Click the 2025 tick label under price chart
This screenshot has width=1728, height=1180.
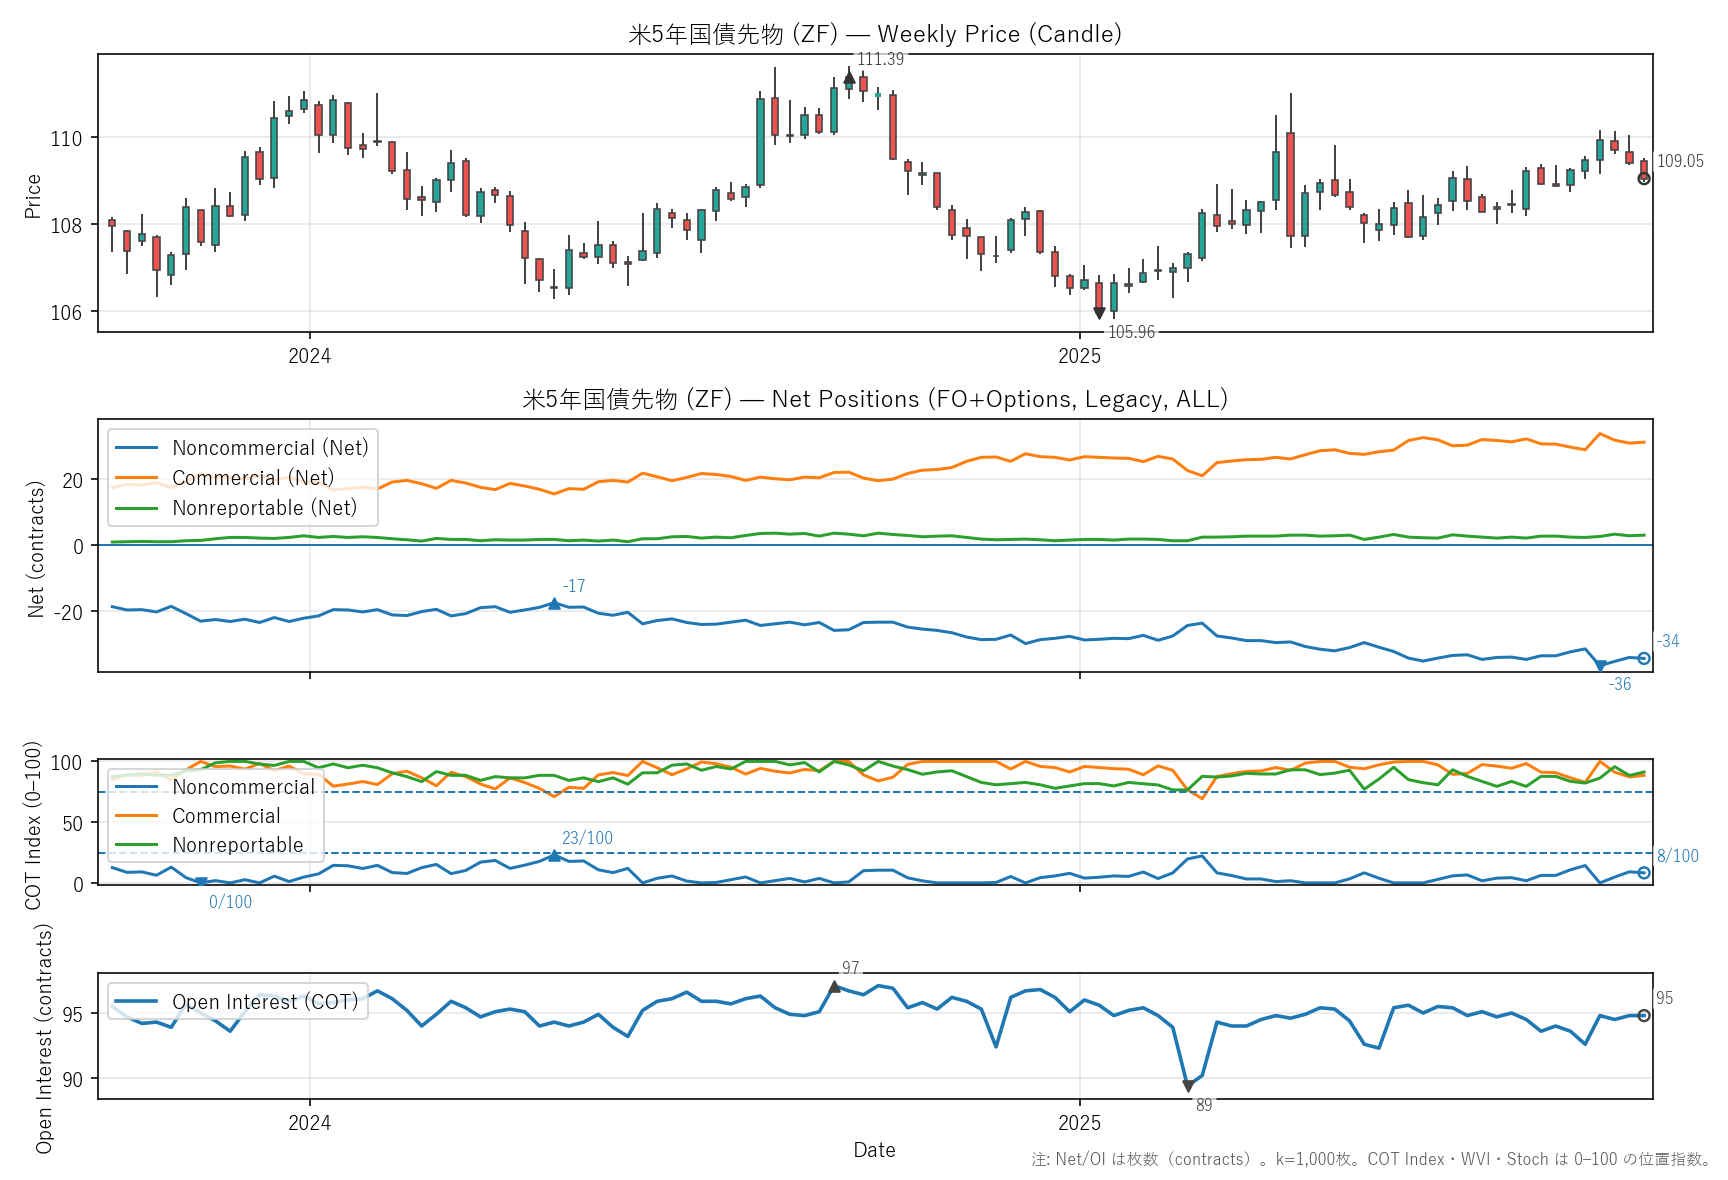1079,356
